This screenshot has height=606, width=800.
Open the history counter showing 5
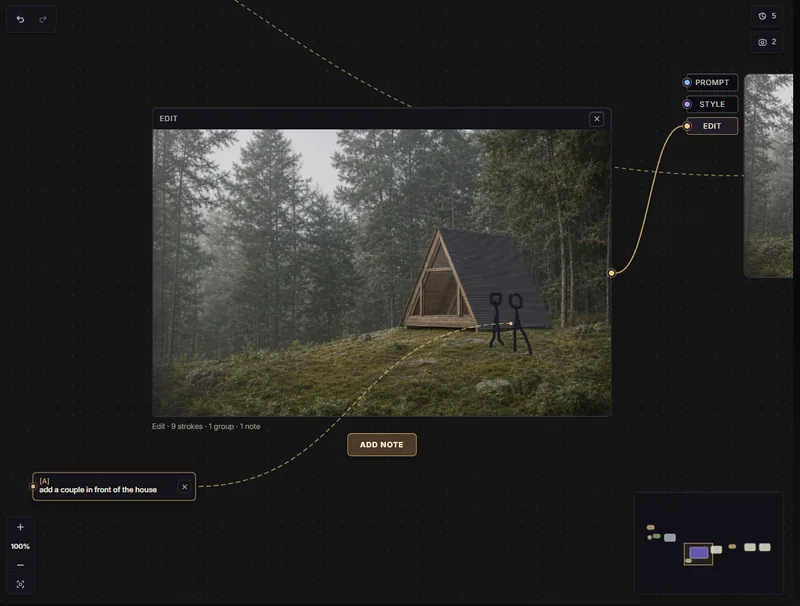[x=767, y=16]
